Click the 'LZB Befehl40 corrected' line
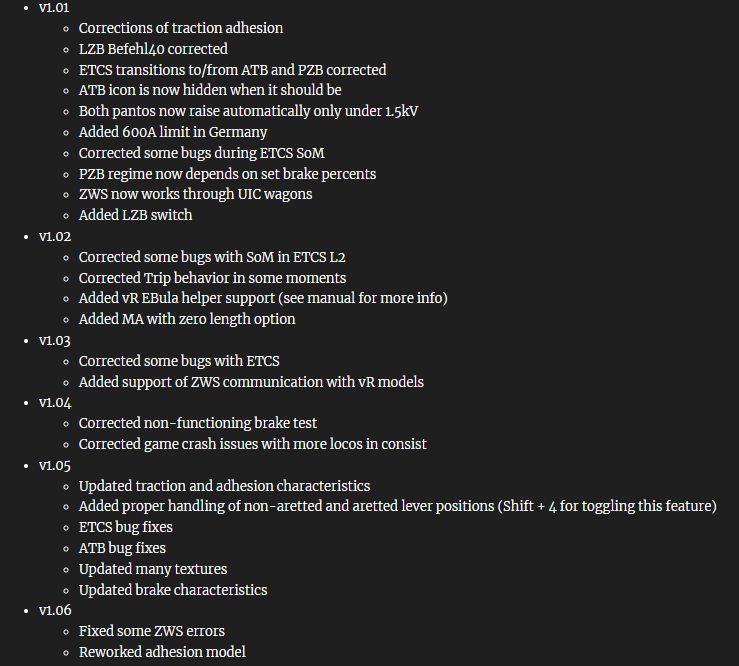This screenshot has height=666, width=739. click(x=153, y=49)
